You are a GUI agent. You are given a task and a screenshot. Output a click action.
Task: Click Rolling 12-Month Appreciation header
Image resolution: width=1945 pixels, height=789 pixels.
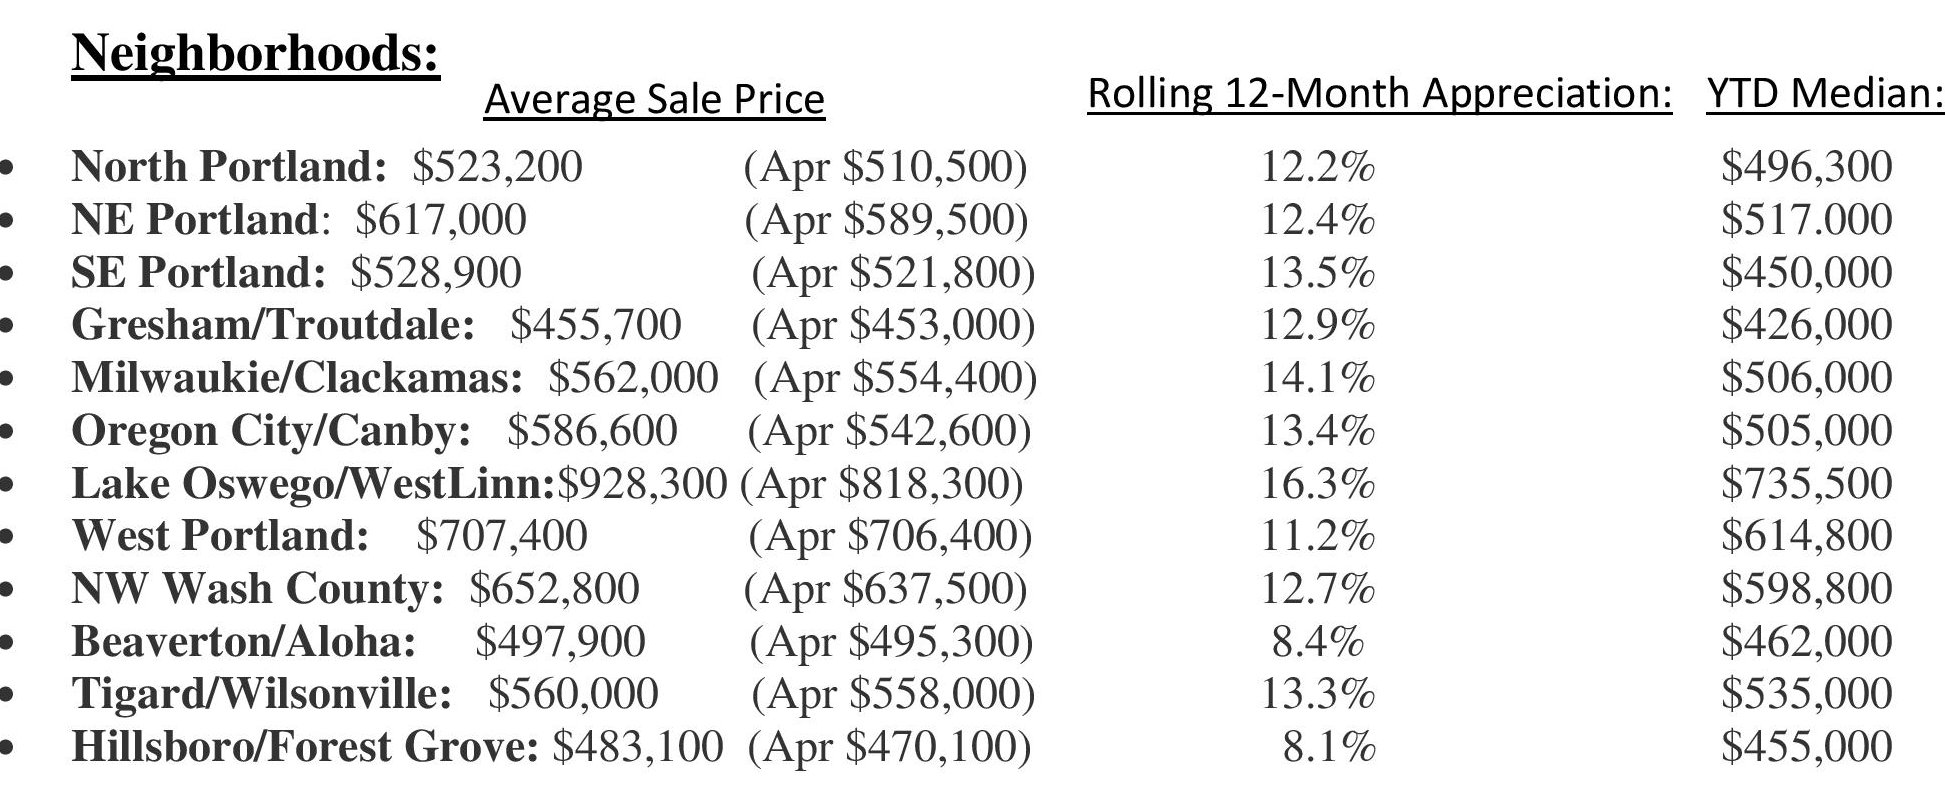point(1380,93)
